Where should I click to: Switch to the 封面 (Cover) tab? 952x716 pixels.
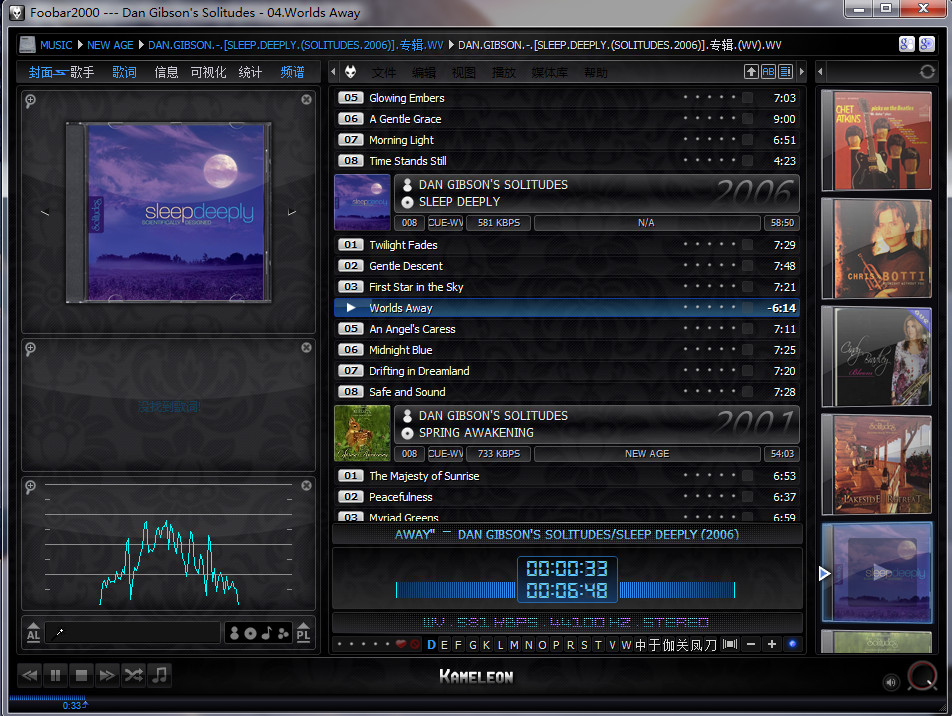coord(41,72)
